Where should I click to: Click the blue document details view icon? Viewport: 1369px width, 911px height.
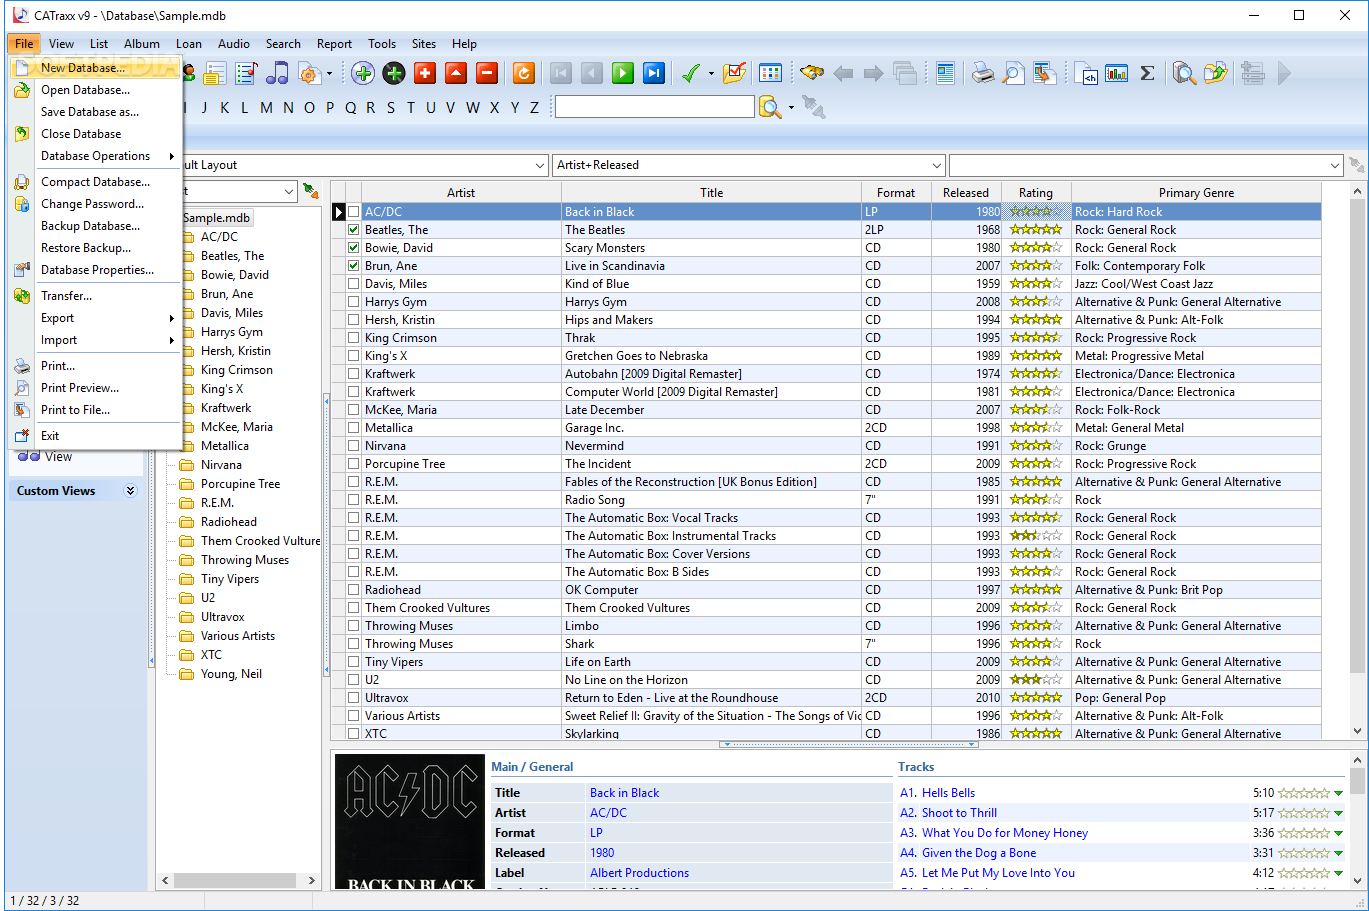(x=945, y=73)
